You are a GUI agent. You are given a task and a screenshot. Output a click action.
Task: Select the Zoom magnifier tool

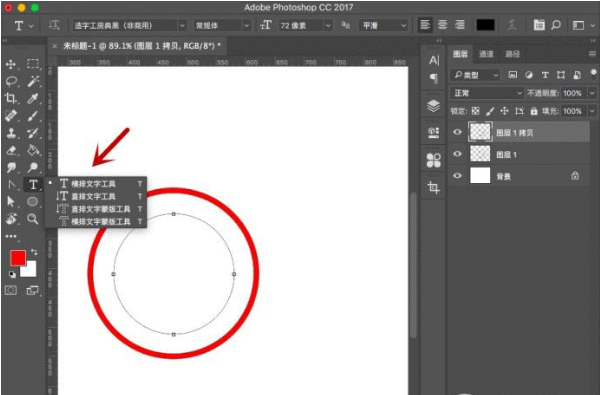[x=33, y=219]
